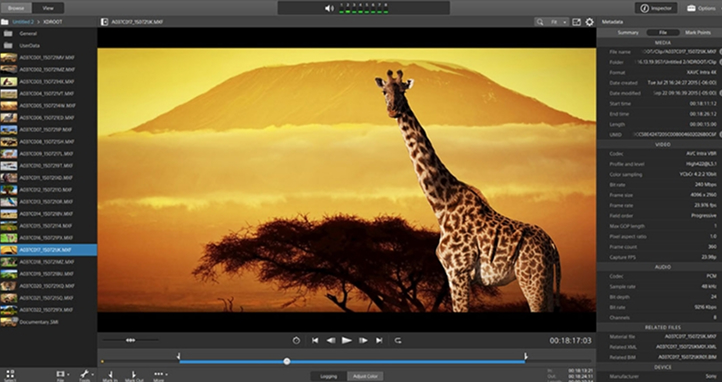
Task: Play the clip with the play button
Action: coord(347,341)
